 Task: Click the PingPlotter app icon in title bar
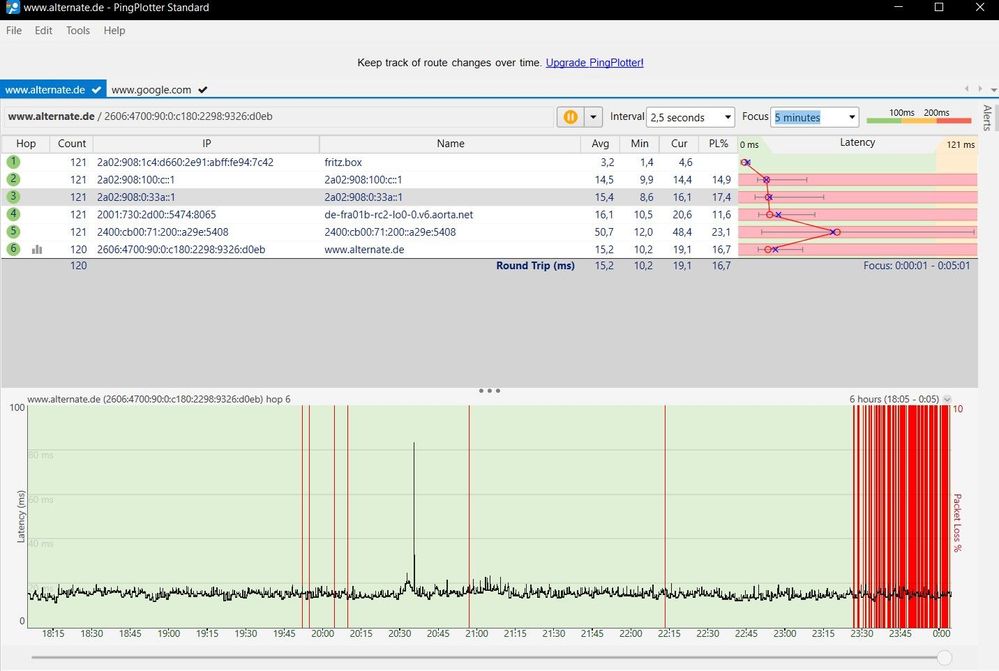pos(12,8)
